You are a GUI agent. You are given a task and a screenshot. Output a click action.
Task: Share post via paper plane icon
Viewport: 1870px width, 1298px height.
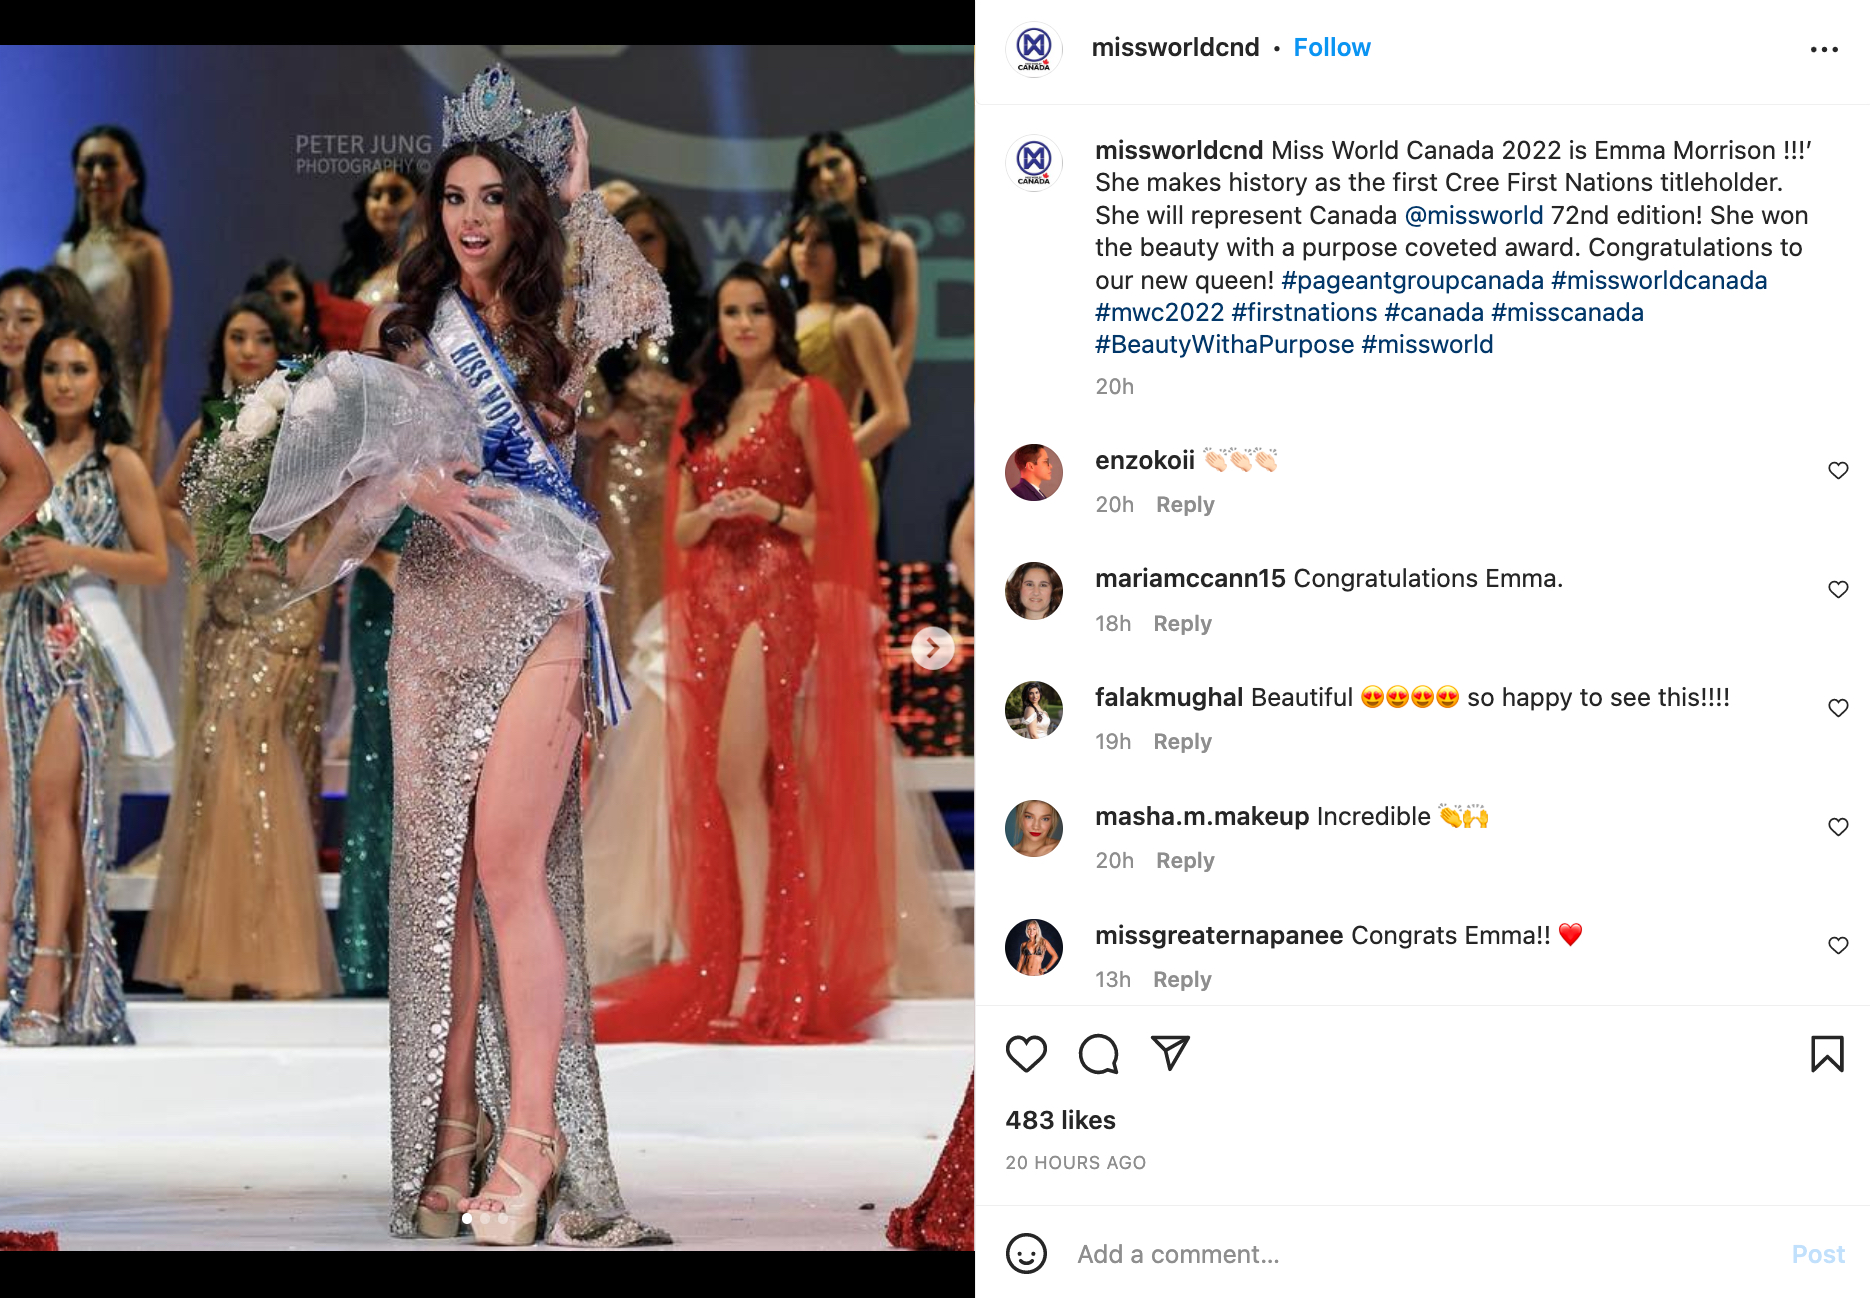pyautogui.click(x=1170, y=1053)
